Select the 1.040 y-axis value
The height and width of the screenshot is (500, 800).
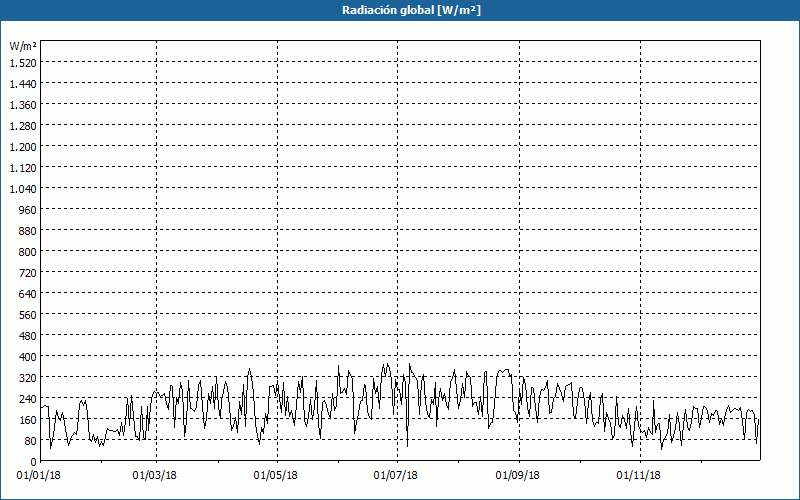(23, 189)
